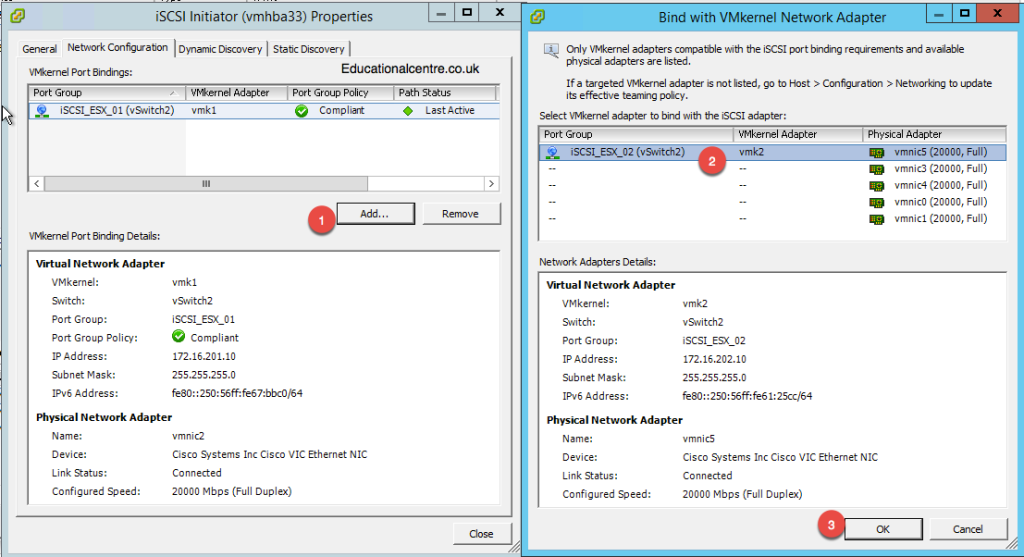Click Cancel in the Bind dialog
Image resolution: width=1024 pixels, height=557 pixels.
[968, 529]
